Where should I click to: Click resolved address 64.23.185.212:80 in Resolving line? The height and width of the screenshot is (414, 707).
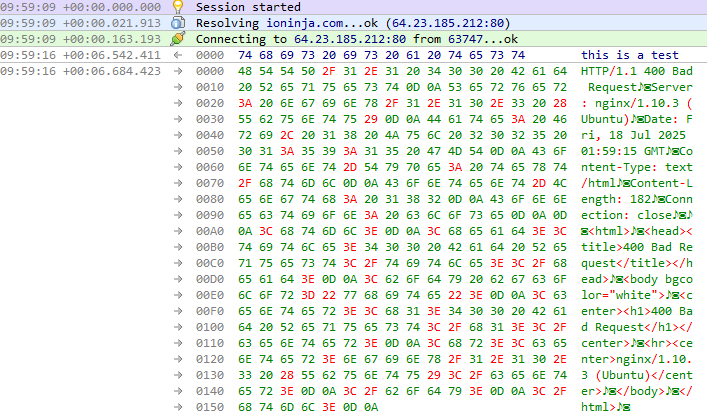448,23
